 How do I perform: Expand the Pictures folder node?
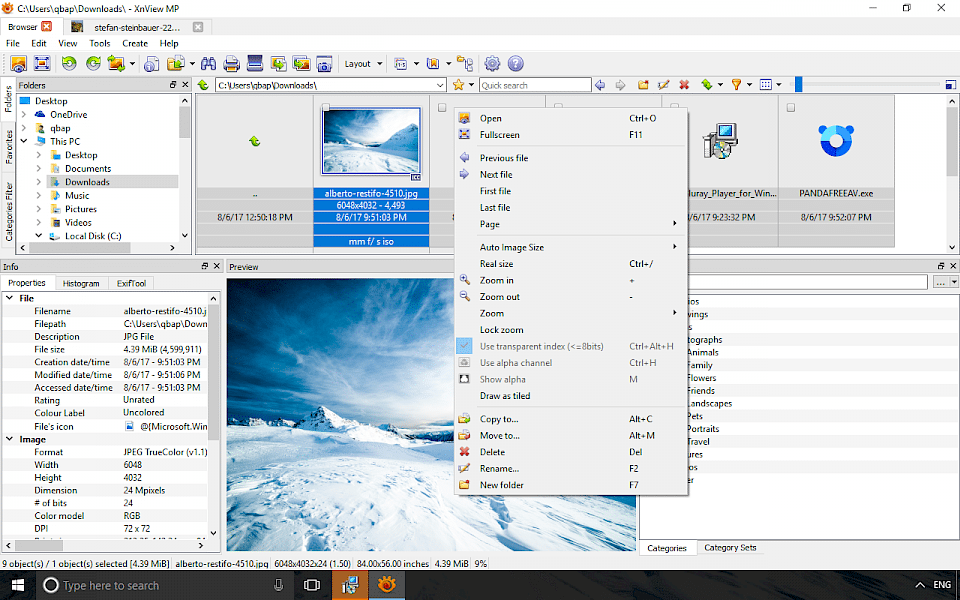pyautogui.click(x=39, y=209)
